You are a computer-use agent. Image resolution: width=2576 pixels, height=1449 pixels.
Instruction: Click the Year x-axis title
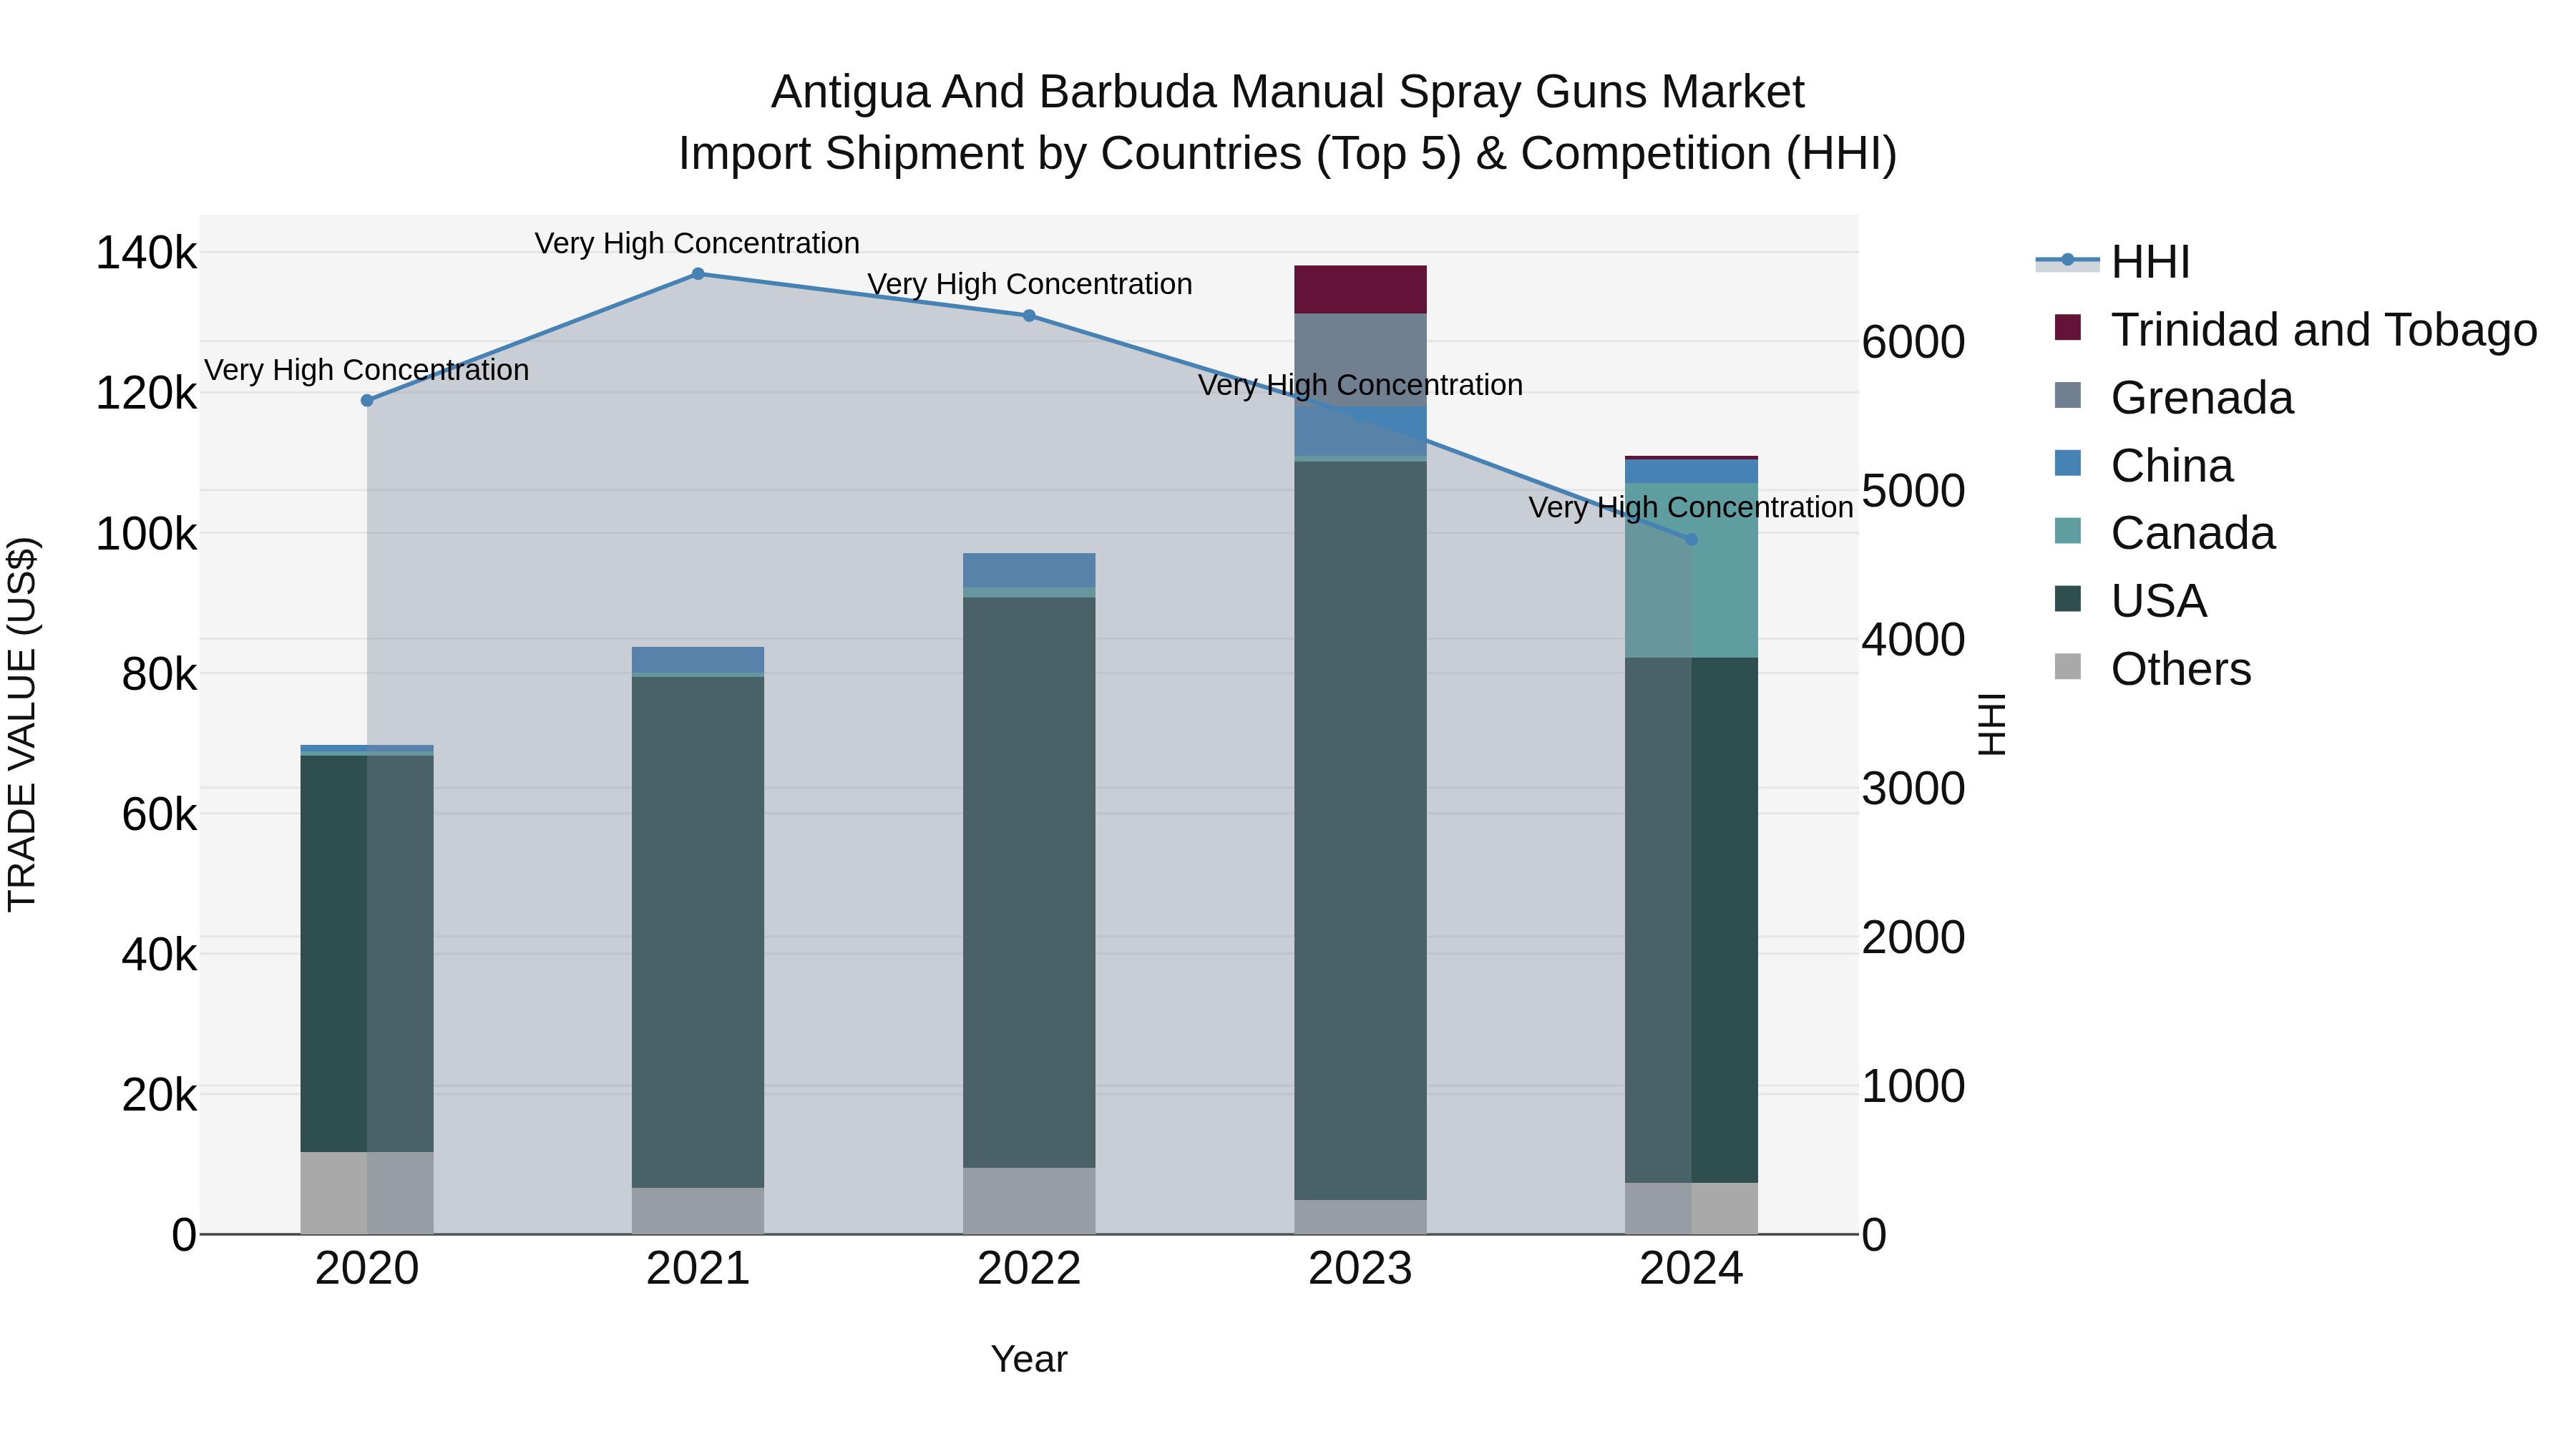pos(1029,1360)
